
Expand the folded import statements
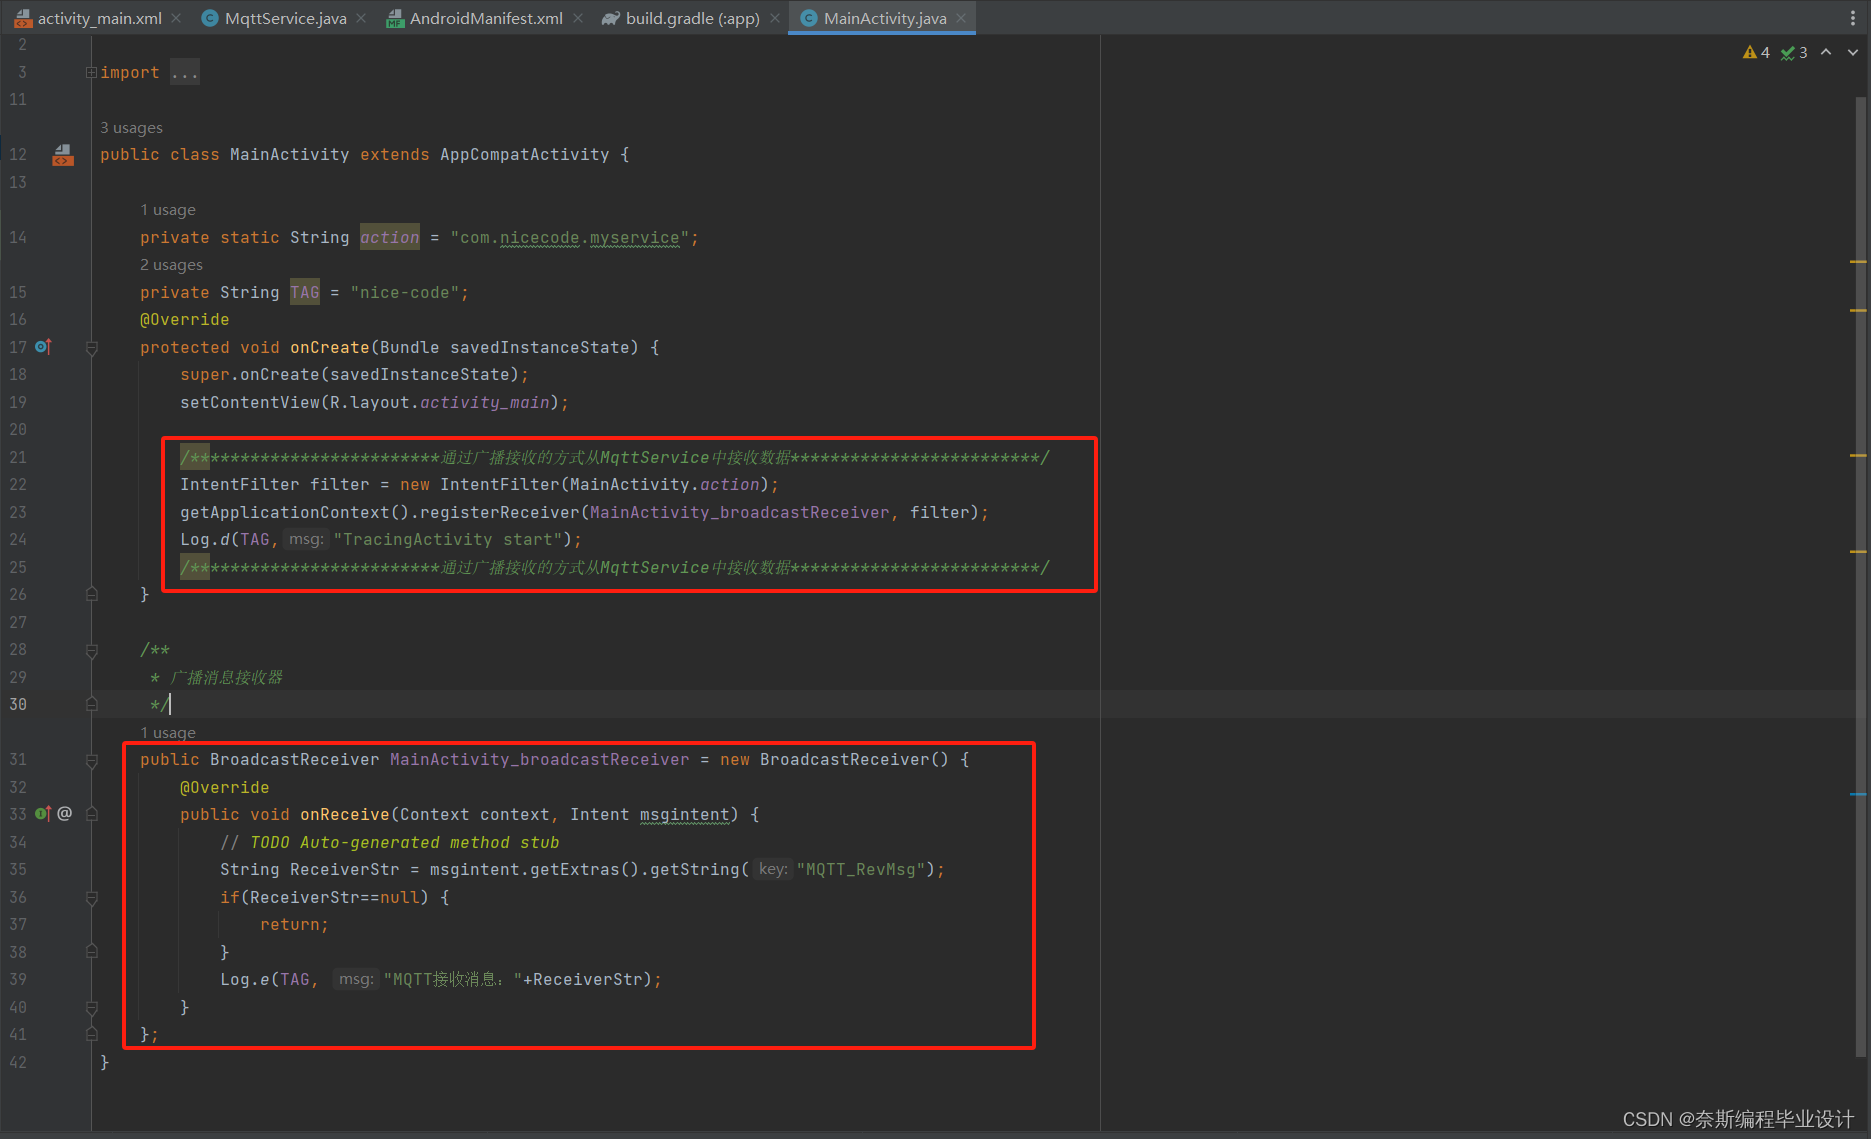coord(91,72)
